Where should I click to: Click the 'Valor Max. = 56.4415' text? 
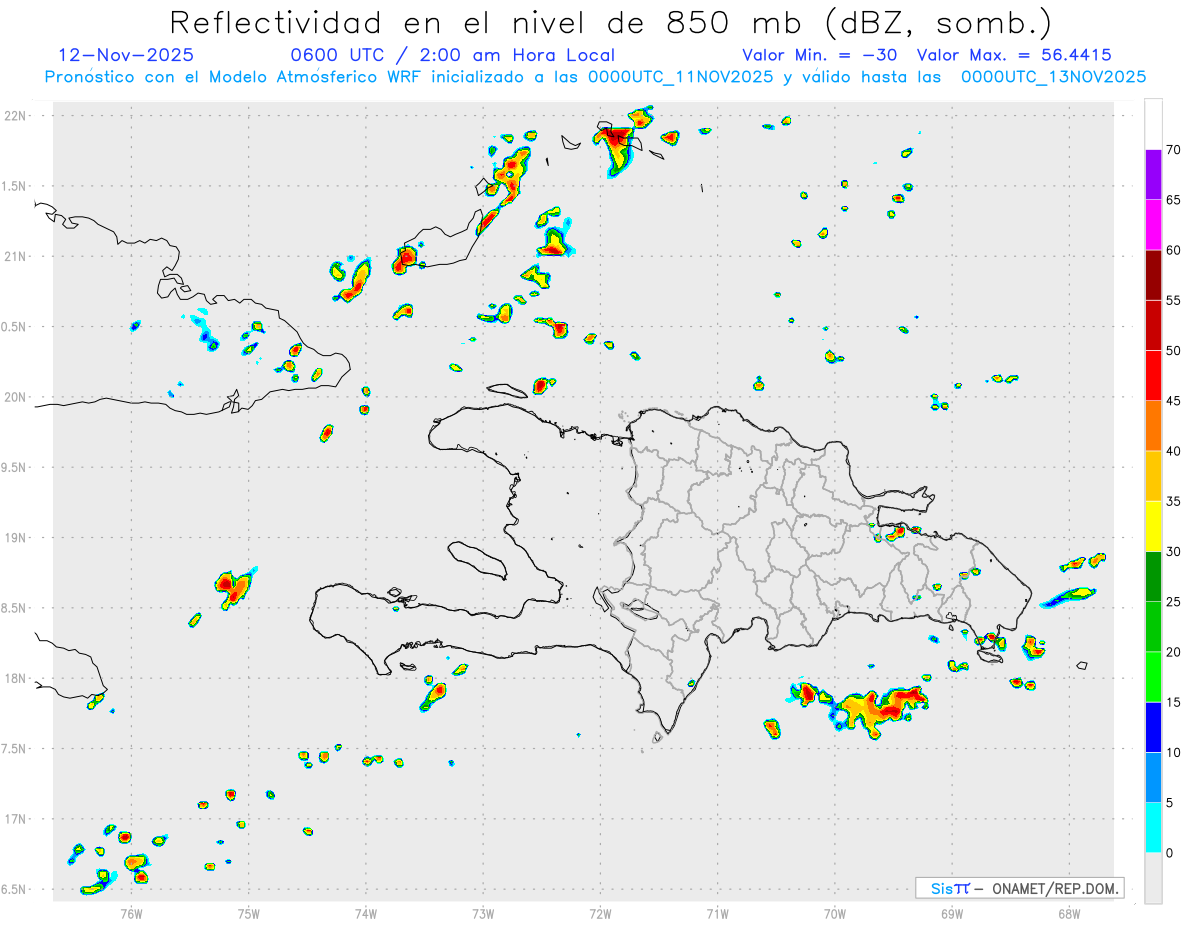pyautogui.click(x=1014, y=55)
